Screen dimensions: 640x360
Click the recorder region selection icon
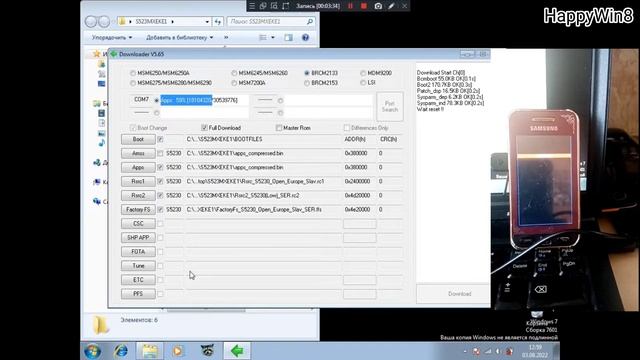(x=274, y=6)
